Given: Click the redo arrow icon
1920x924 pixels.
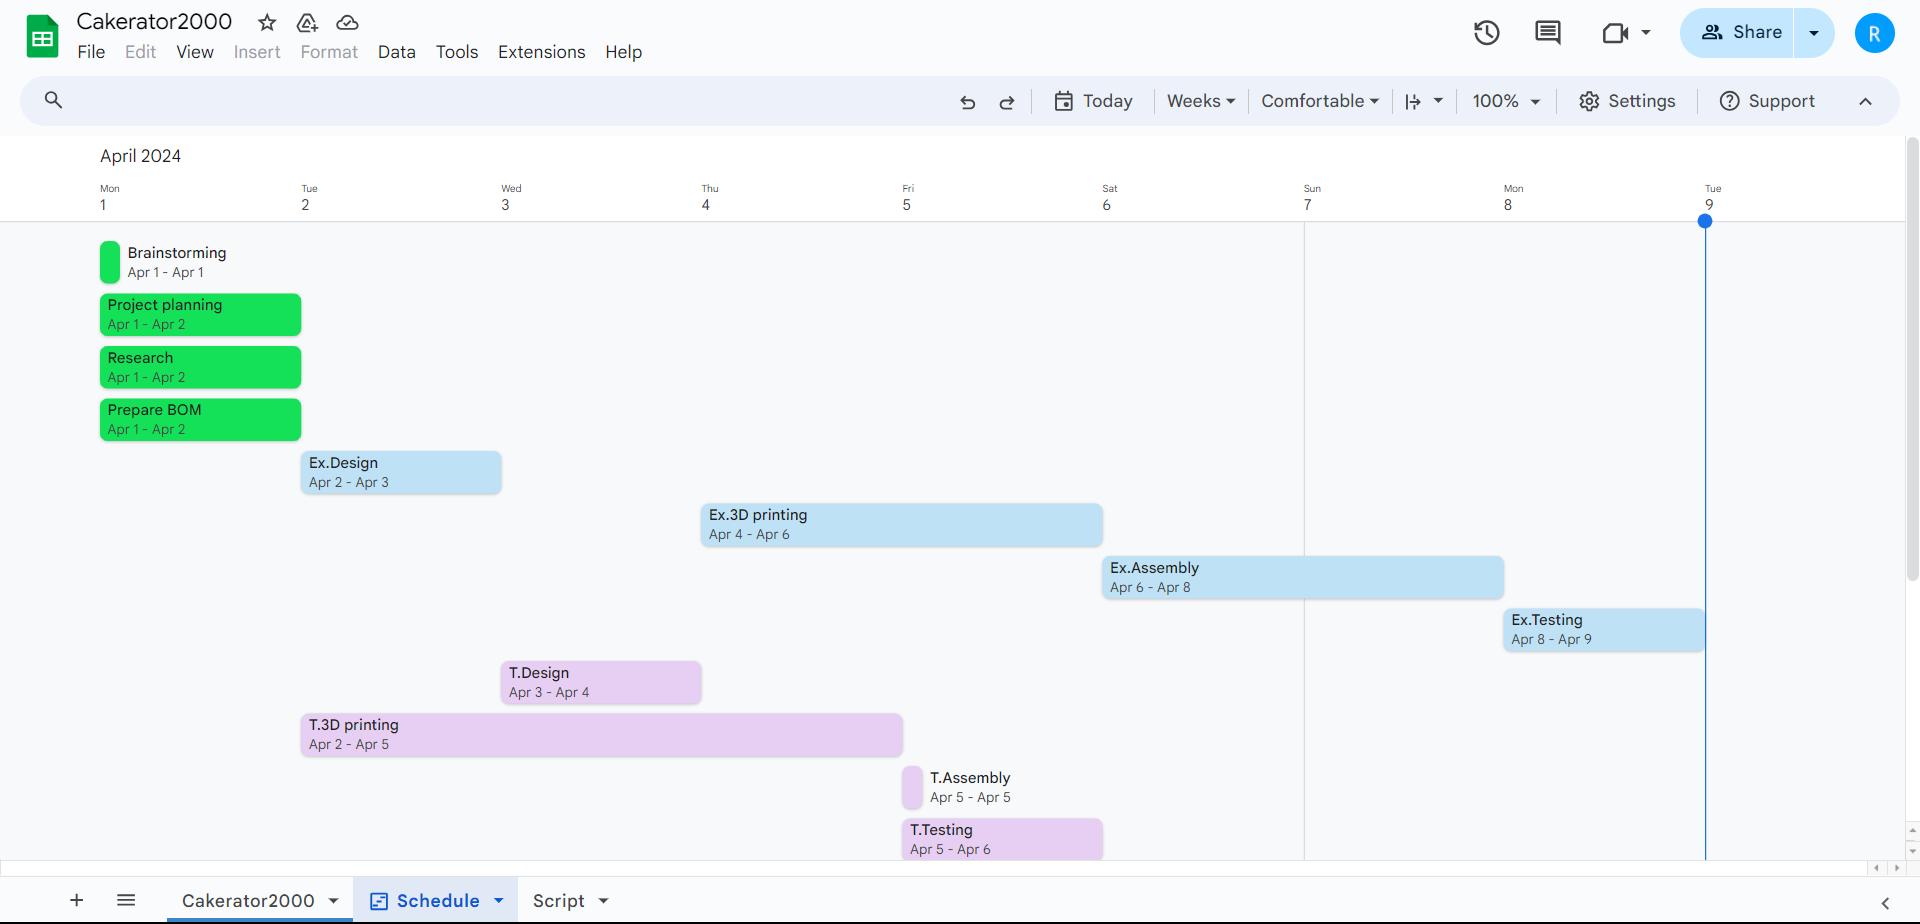Looking at the screenshot, I should tap(1007, 102).
